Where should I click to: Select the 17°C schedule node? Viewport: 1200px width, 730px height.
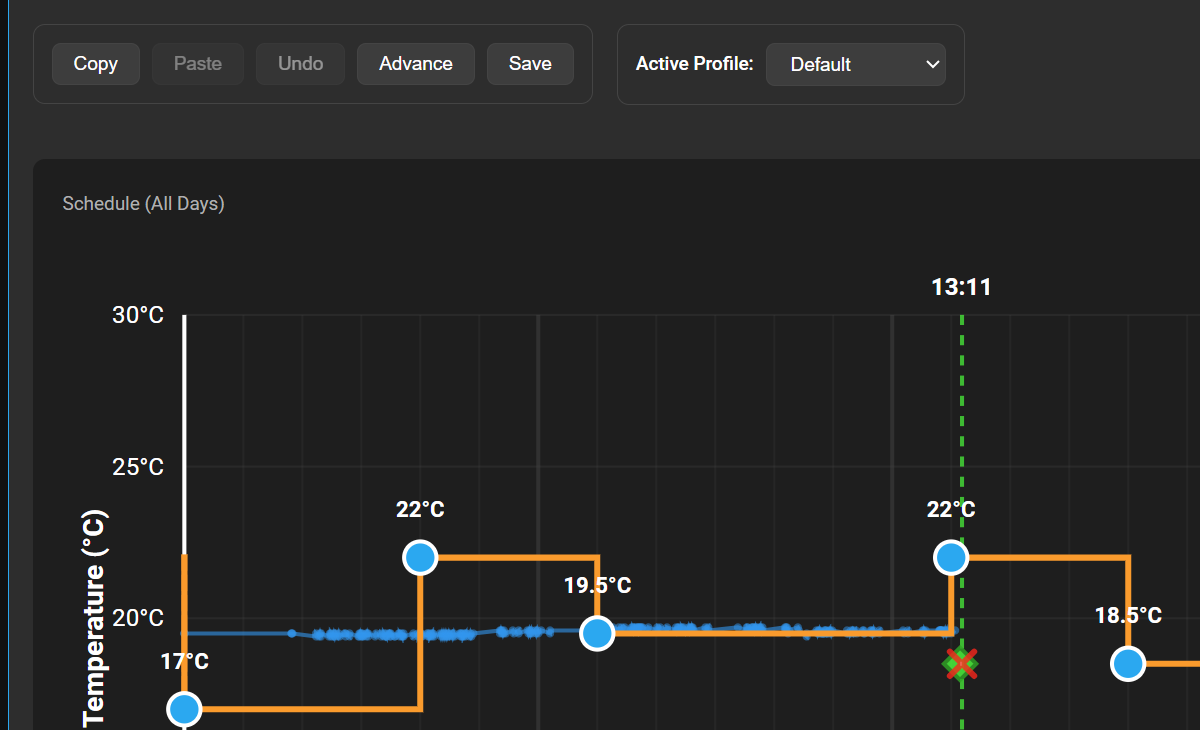point(185,710)
